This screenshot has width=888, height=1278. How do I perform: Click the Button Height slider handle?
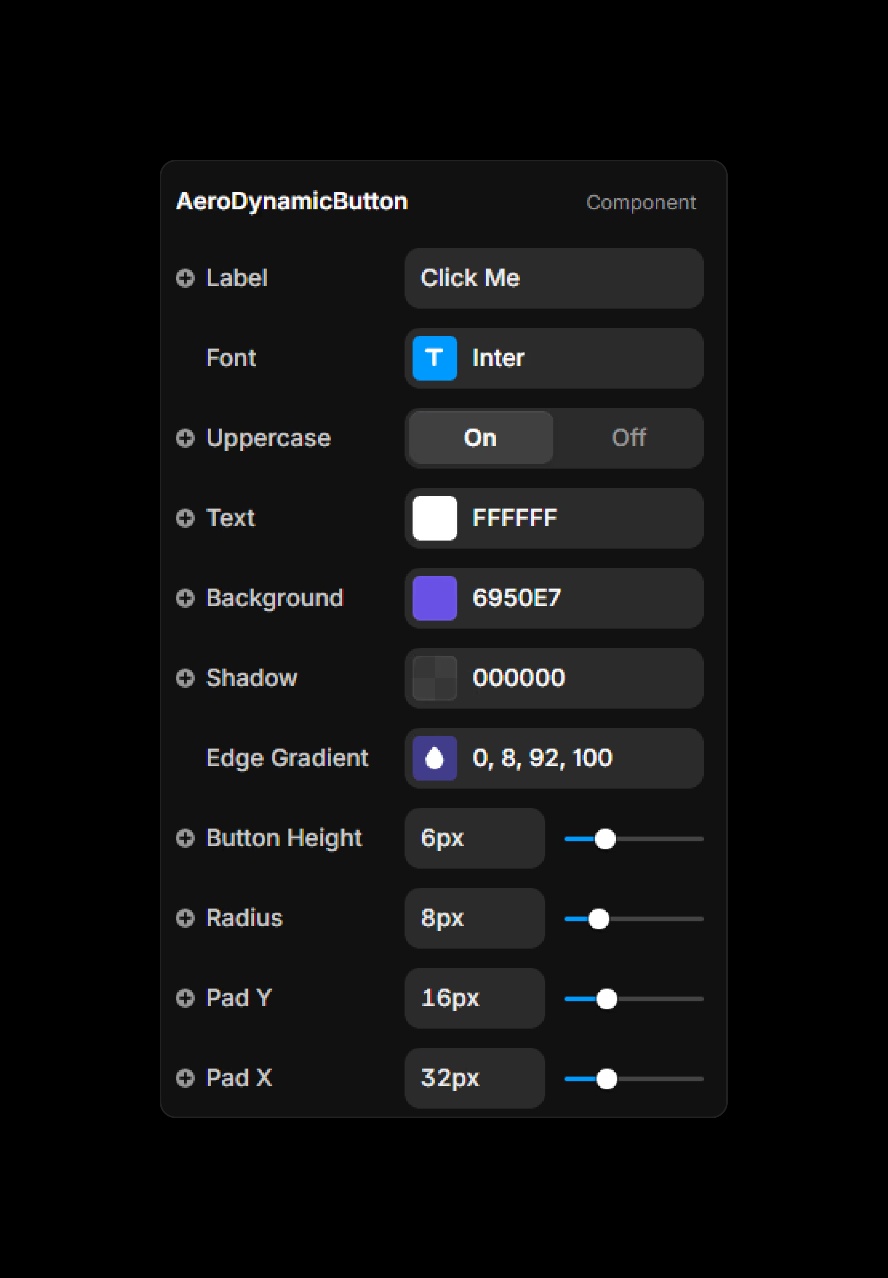605,839
